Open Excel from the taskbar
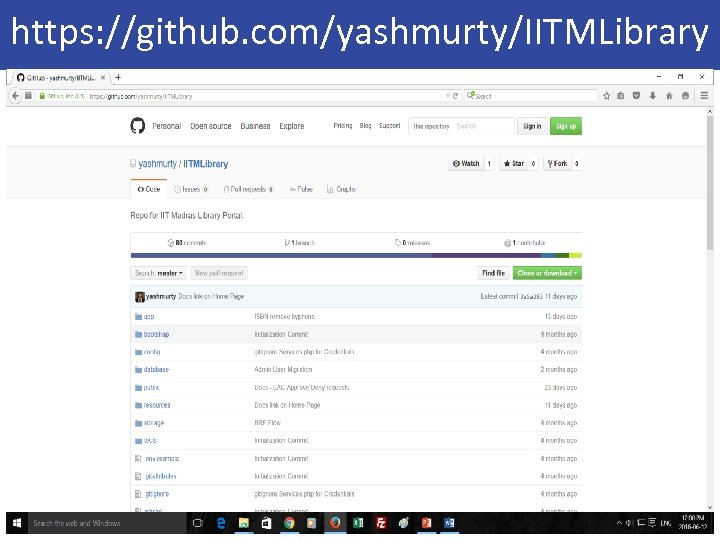Image resolution: width=720 pixels, height=540 pixels. (x=358, y=523)
